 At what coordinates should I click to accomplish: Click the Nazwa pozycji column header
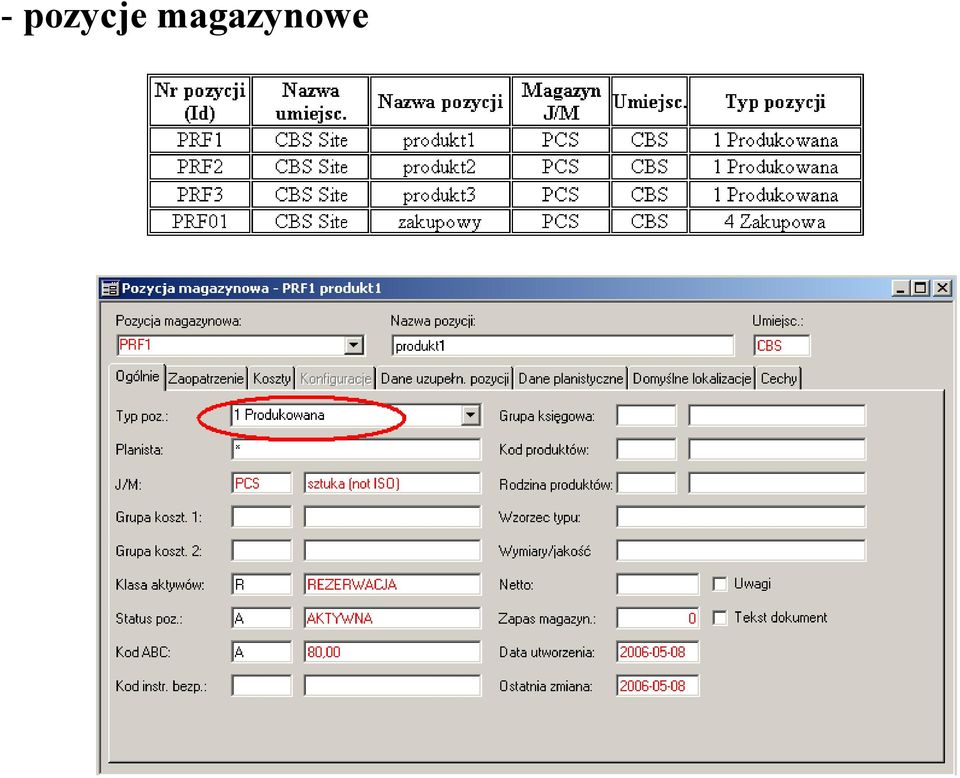[x=440, y=102]
